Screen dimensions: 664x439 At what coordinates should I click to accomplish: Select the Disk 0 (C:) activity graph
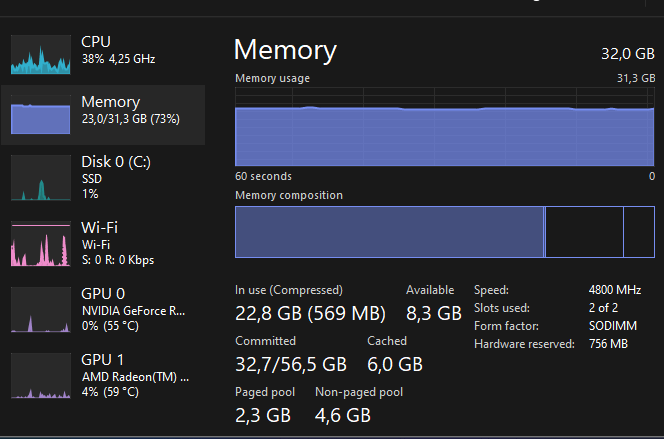pos(41,177)
